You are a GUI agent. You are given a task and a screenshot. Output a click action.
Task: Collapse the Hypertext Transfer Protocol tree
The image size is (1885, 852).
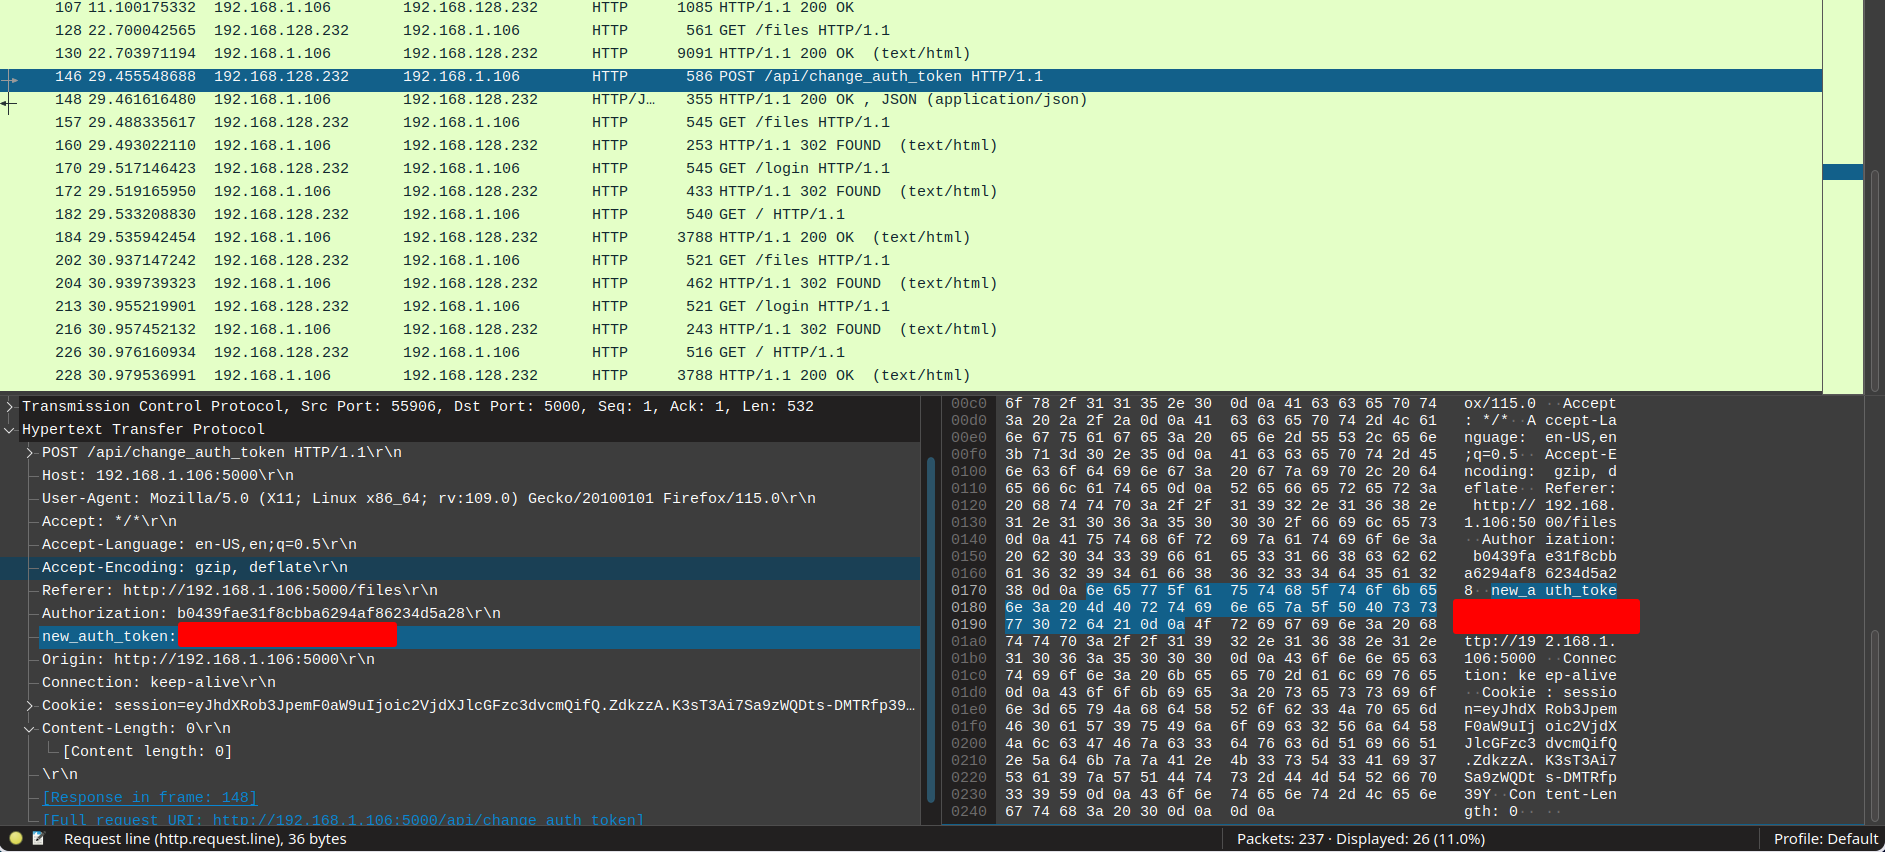(x=10, y=430)
